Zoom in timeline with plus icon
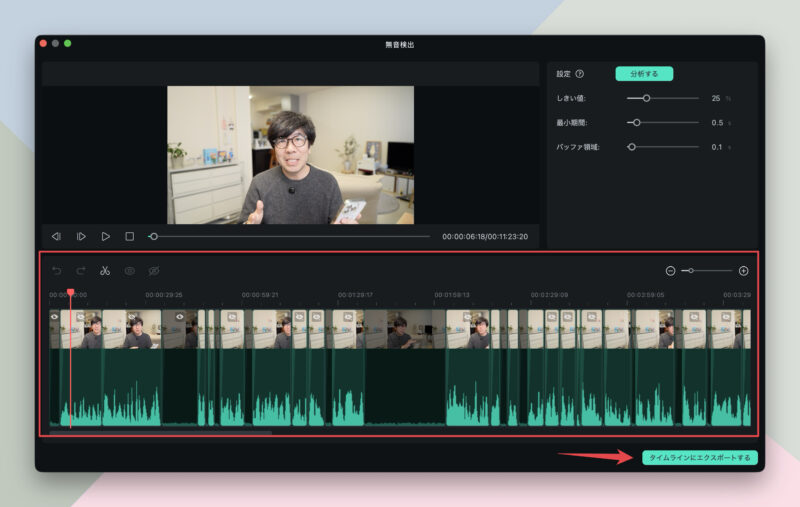Viewport: 800px width, 507px height. (743, 271)
